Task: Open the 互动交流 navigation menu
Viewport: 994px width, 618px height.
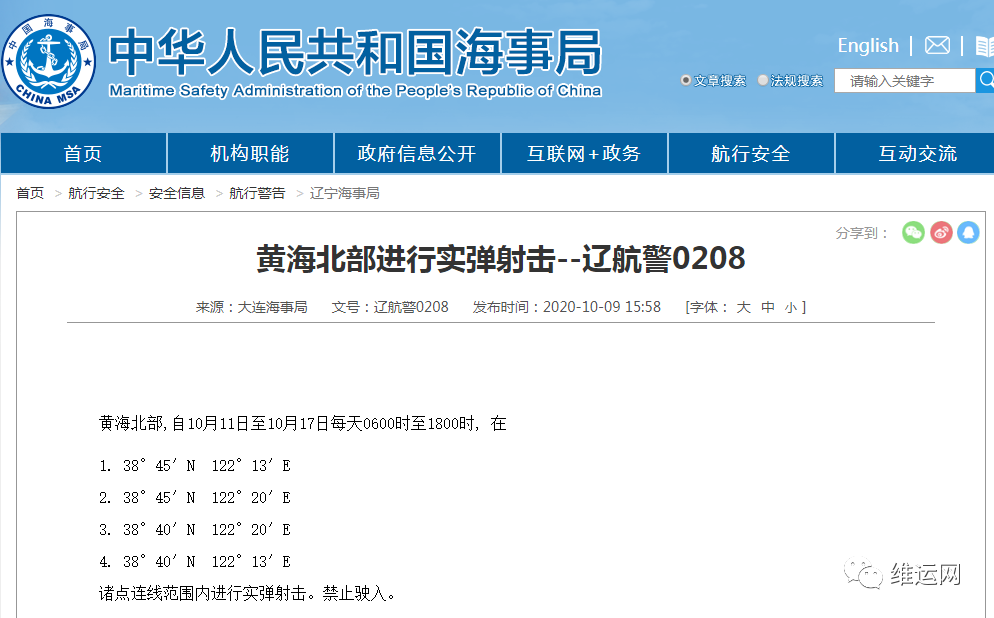Action: pyautogui.click(x=915, y=153)
